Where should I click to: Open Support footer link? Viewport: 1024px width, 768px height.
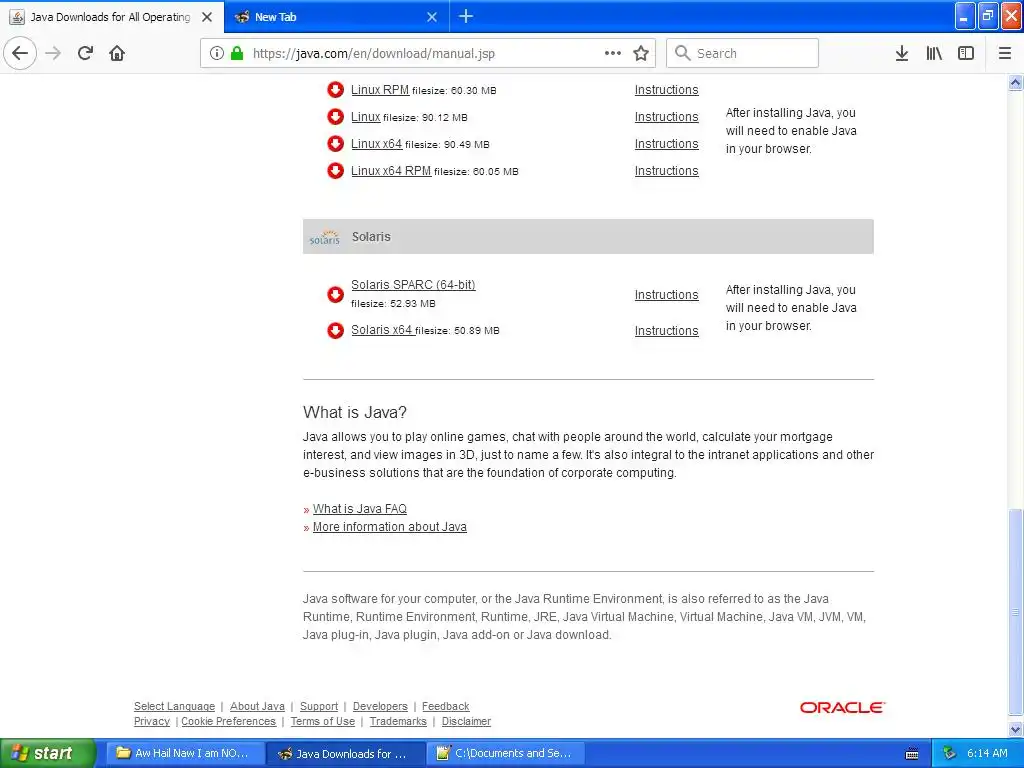click(x=319, y=706)
